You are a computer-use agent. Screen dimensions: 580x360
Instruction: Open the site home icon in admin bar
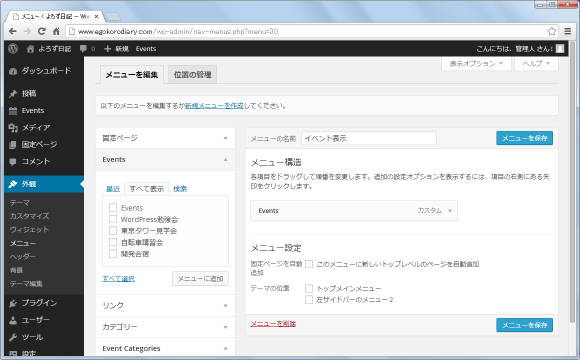(x=30, y=49)
